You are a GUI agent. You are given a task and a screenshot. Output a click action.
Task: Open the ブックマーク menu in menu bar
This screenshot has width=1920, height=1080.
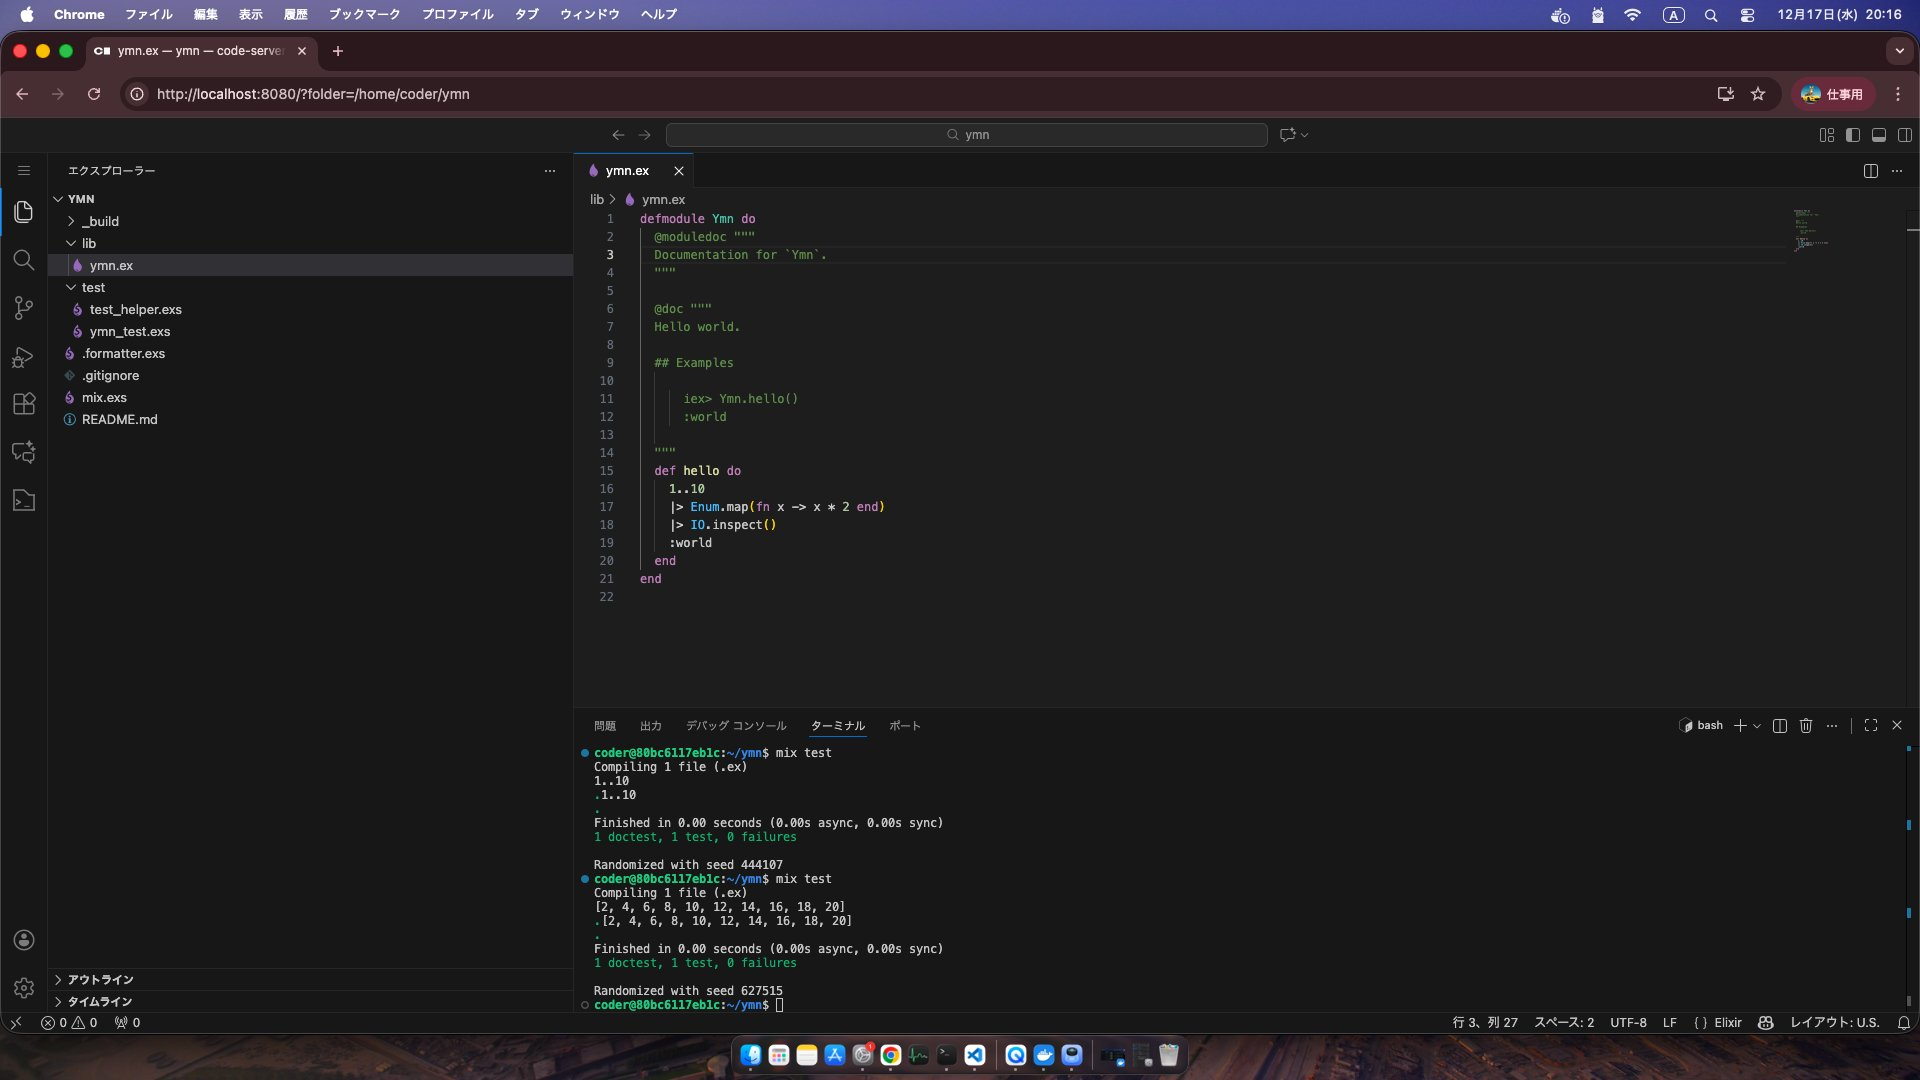pos(364,14)
